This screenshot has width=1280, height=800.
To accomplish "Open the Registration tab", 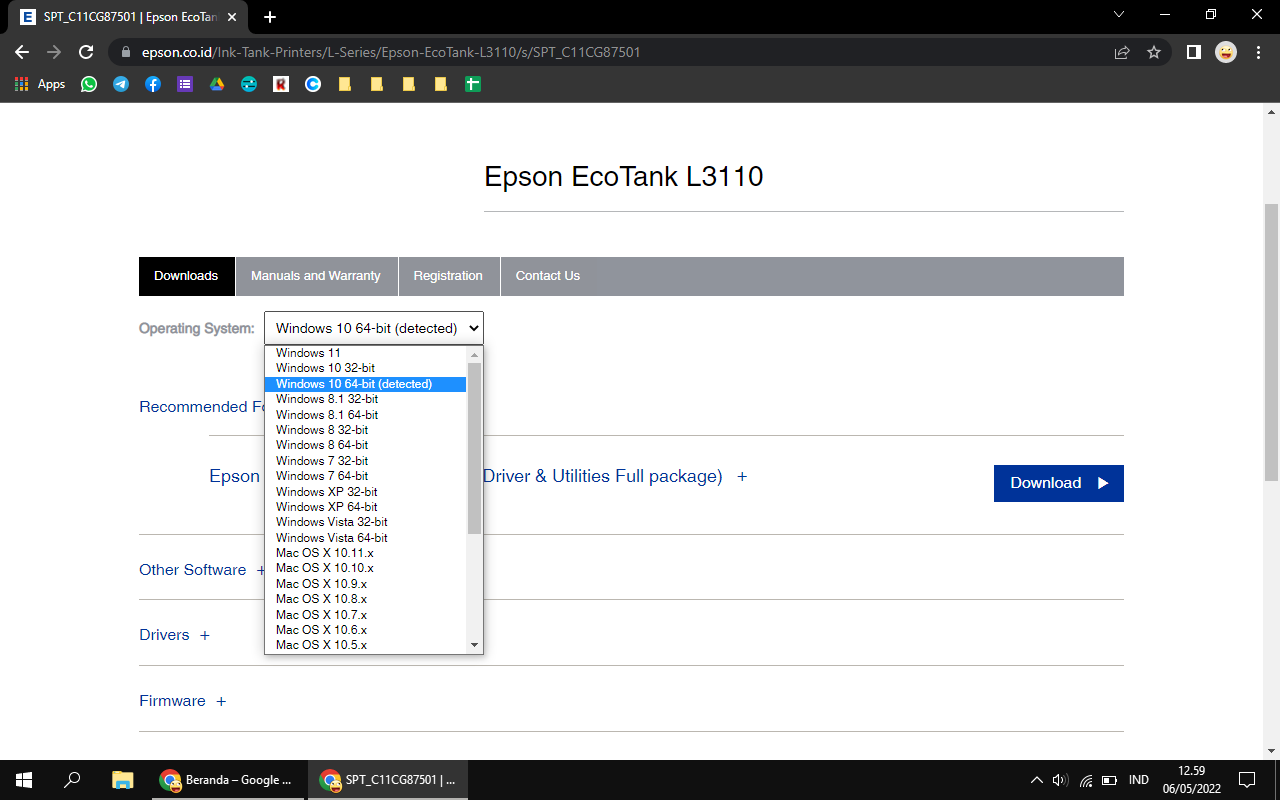I will 448,276.
